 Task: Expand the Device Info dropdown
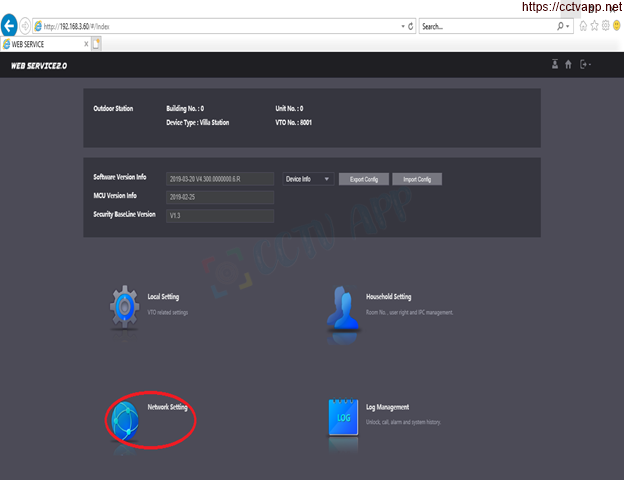307,179
